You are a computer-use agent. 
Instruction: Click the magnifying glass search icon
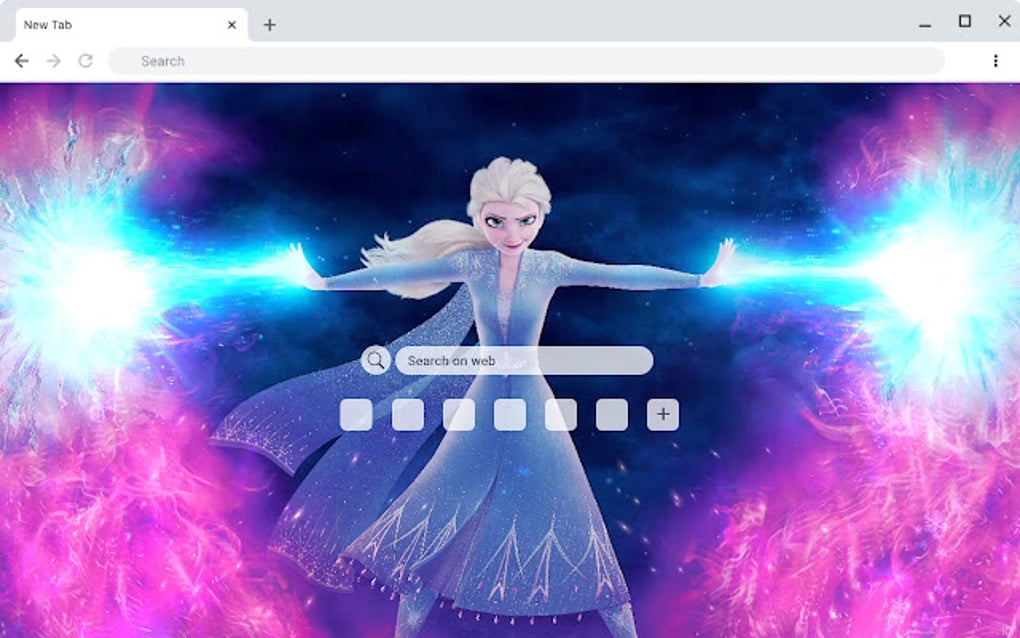374,360
